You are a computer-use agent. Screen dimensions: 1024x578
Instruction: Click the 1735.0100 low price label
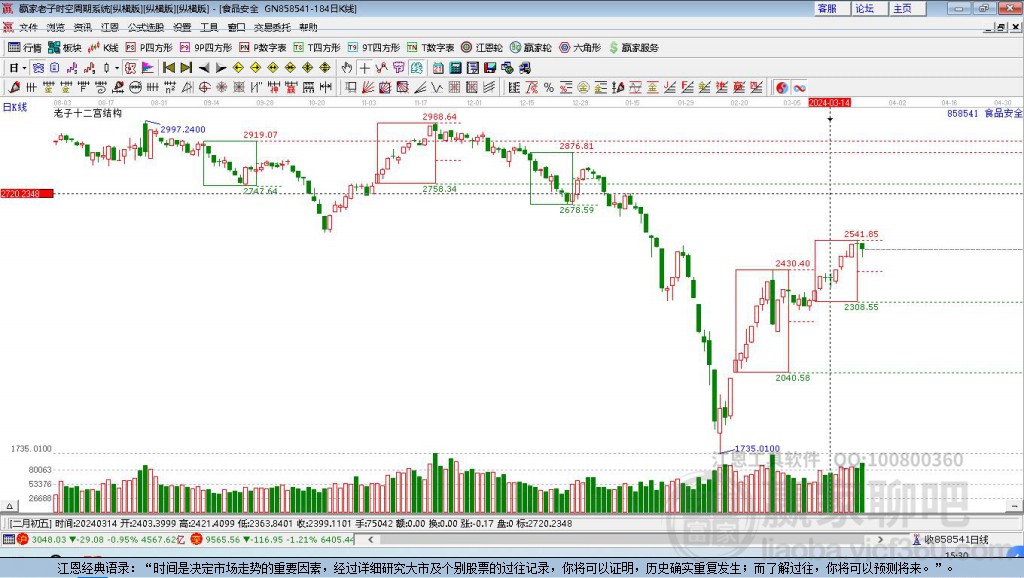tap(758, 449)
